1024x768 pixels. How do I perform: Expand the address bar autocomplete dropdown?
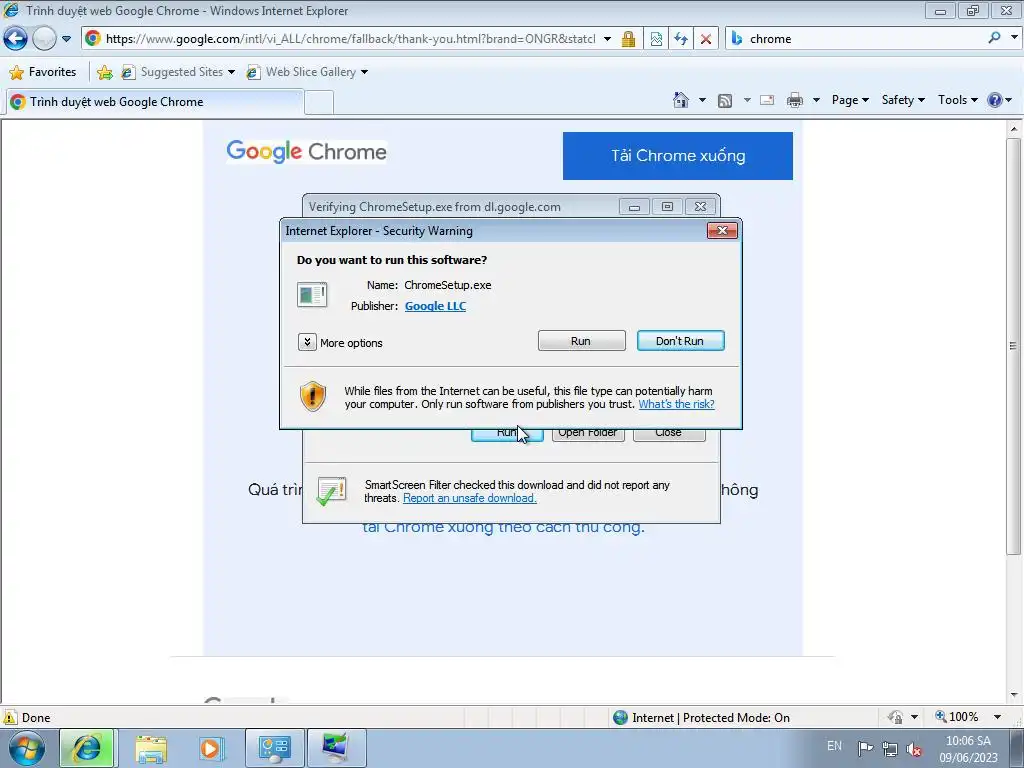coord(607,39)
